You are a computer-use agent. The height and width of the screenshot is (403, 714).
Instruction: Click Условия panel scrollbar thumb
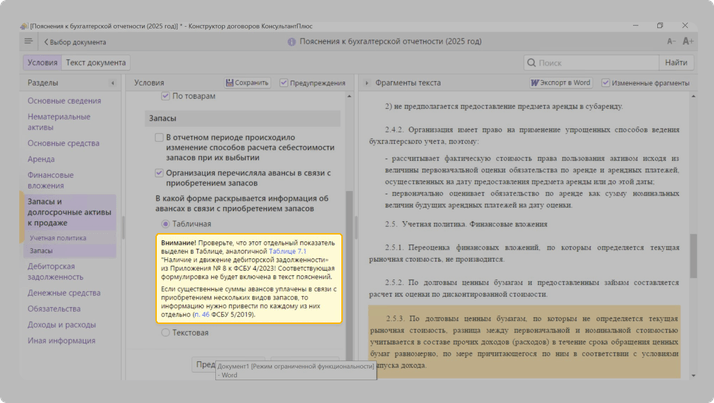[349, 275]
